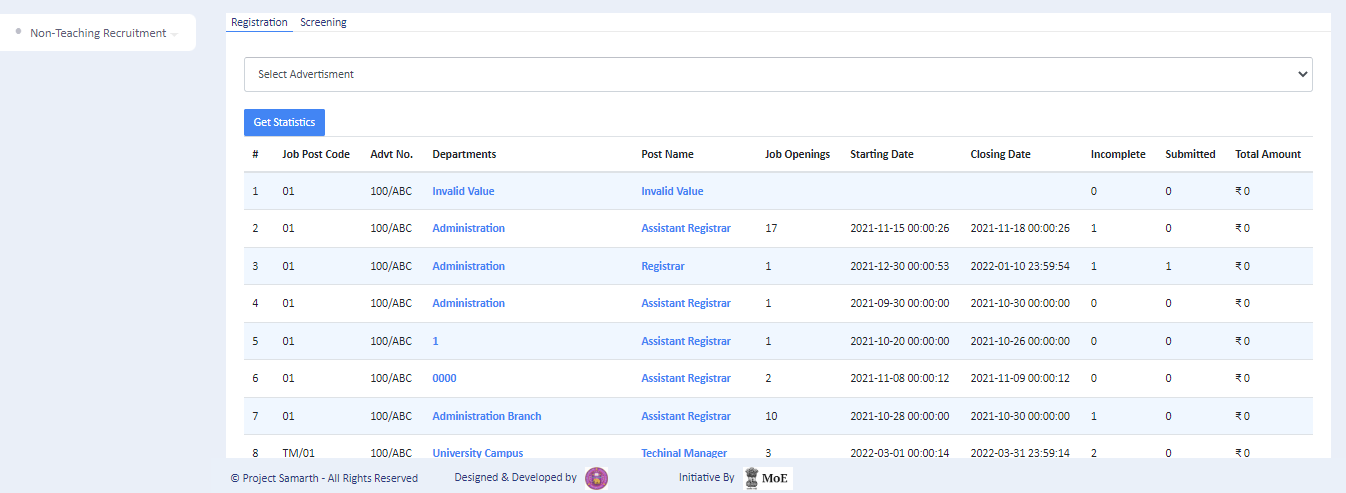Click the Post Name column header

pyautogui.click(x=667, y=154)
